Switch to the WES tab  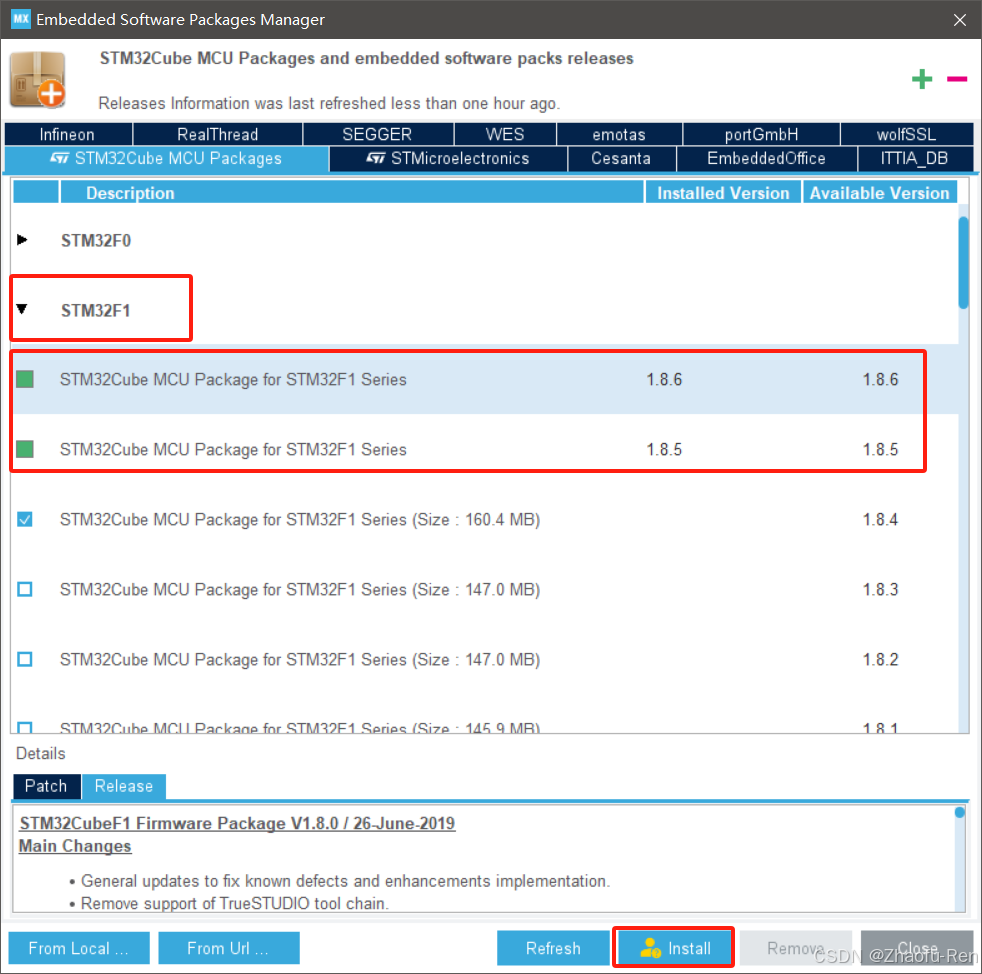coord(505,134)
